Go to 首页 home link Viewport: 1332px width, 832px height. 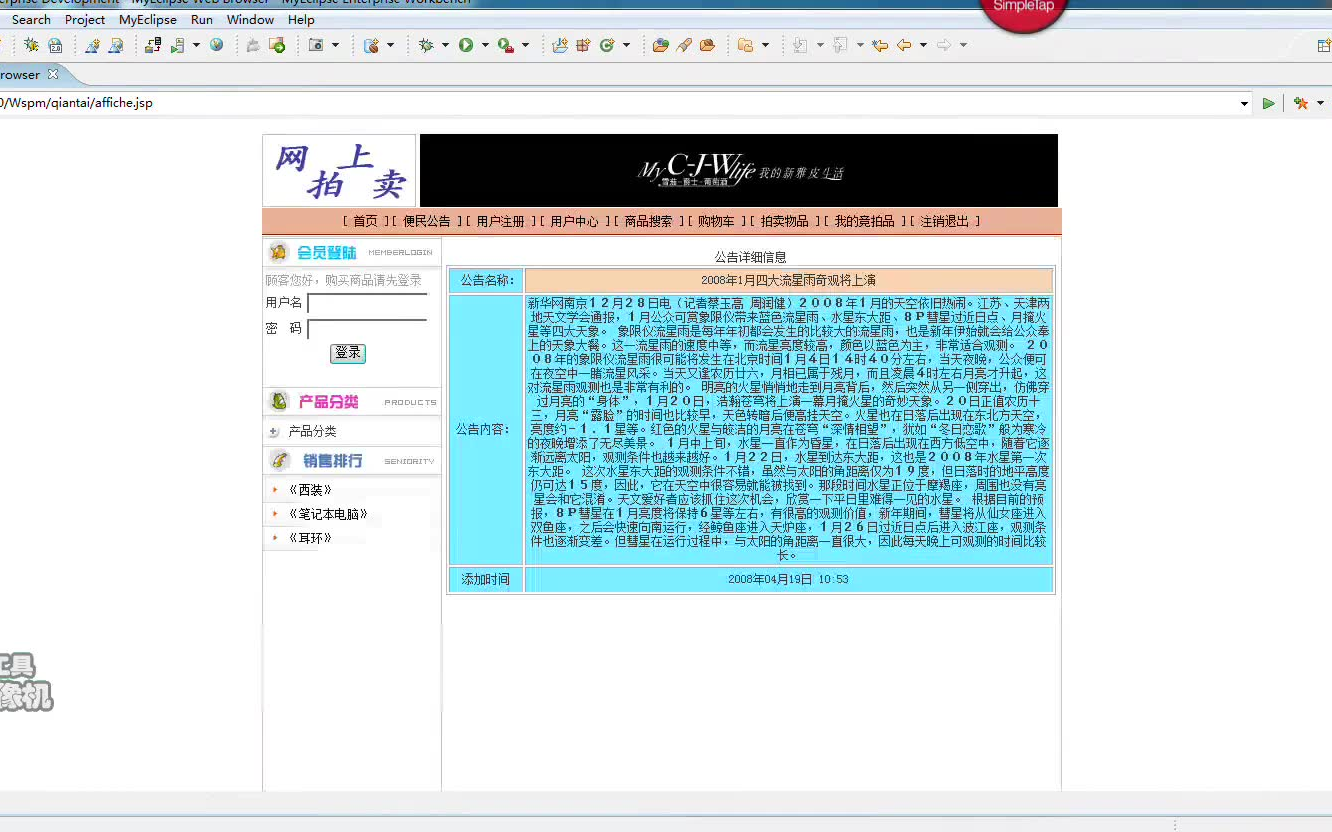[365, 222]
